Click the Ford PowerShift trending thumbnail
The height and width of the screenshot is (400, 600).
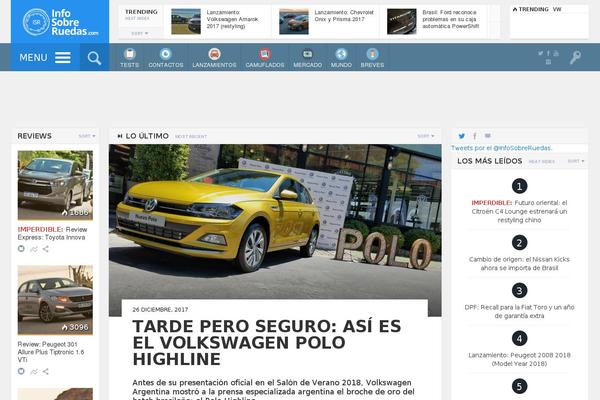402,22
